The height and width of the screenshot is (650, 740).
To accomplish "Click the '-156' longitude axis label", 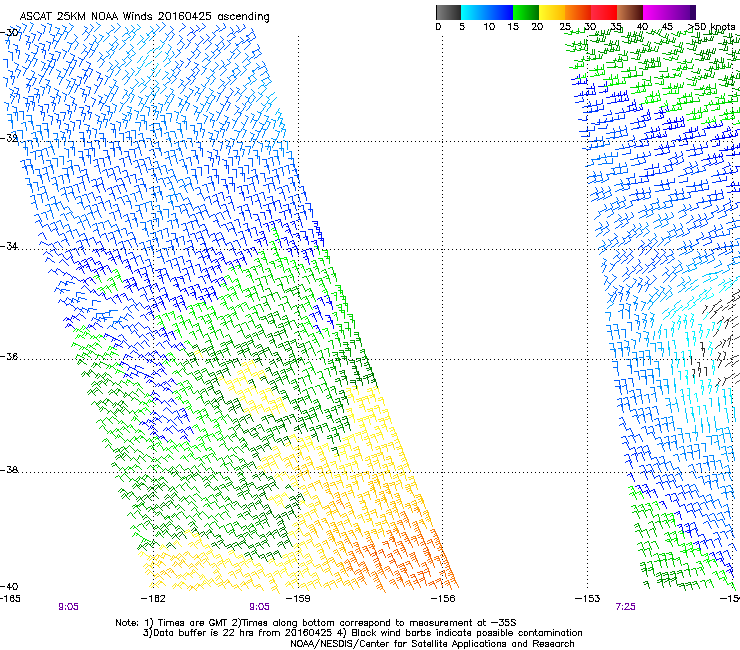I will 443,599.
